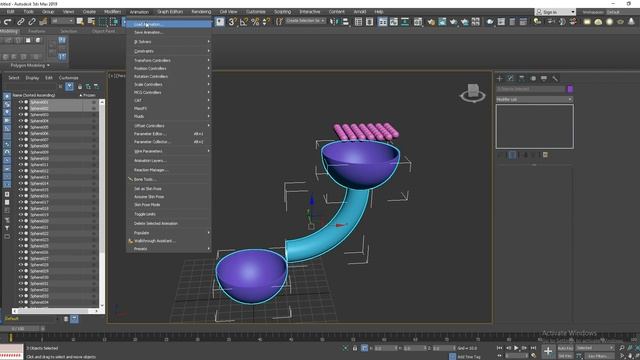This screenshot has height=360, width=640.
Task: Toggle visibility eye of Sphere003
Action: coord(21,115)
